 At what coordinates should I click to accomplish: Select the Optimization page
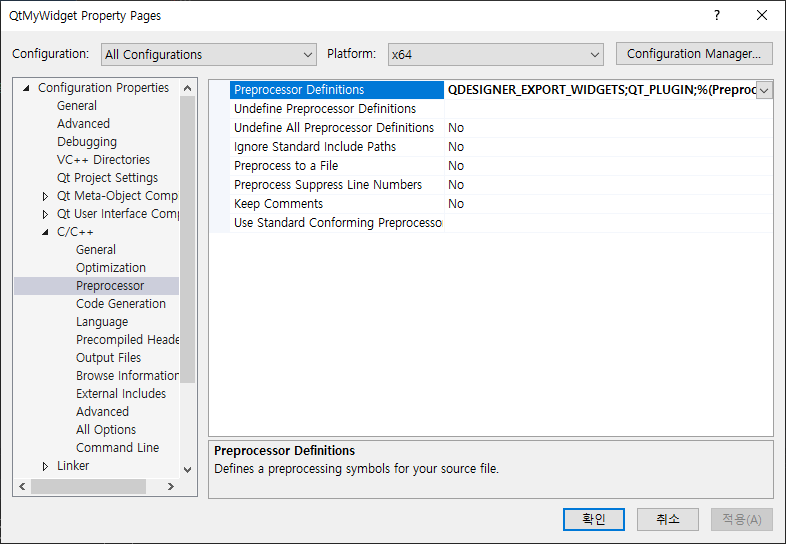[x=111, y=268]
